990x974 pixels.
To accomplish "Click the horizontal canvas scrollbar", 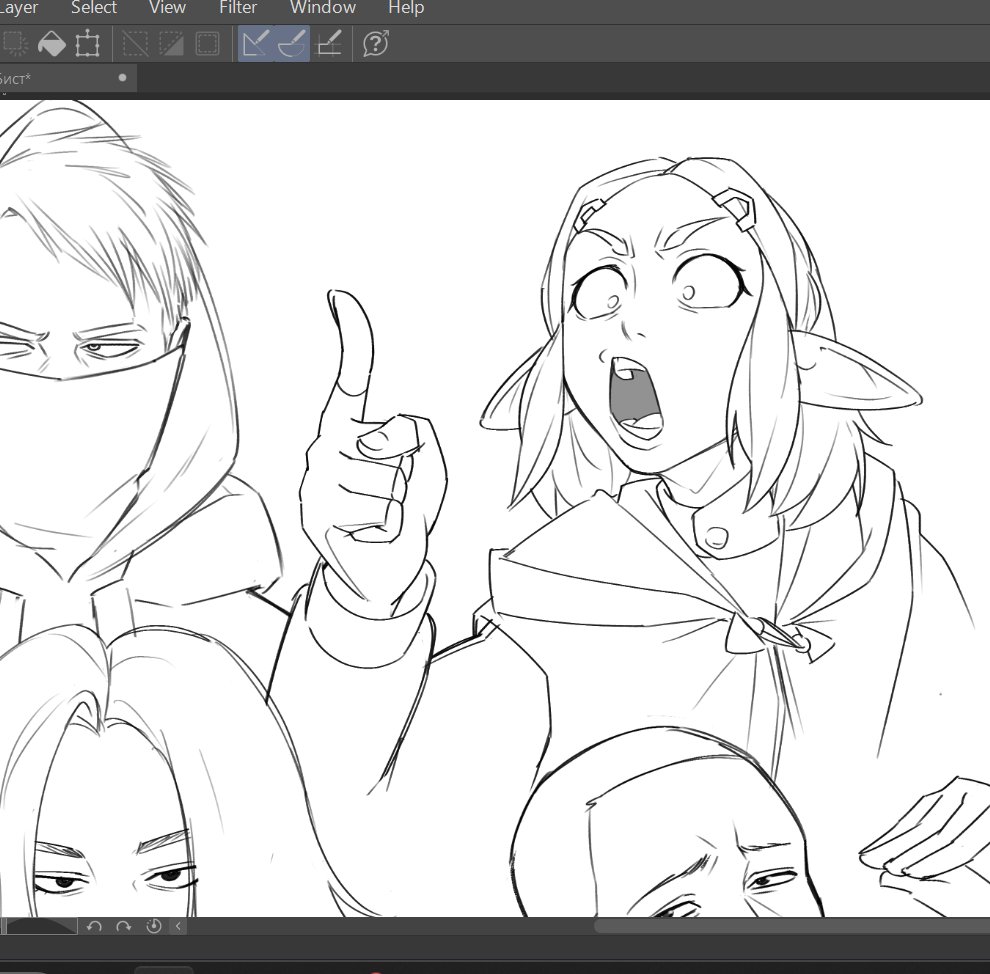I will [x=792, y=926].
